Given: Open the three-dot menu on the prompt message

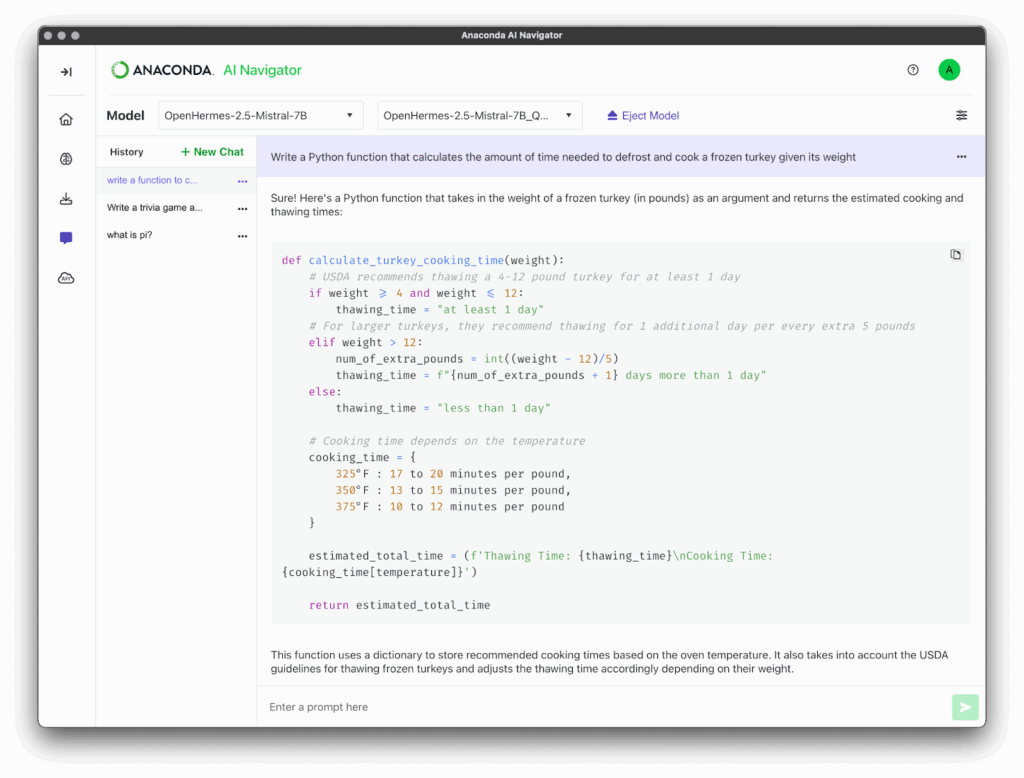Looking at the screenshot, I should [961, 157].
